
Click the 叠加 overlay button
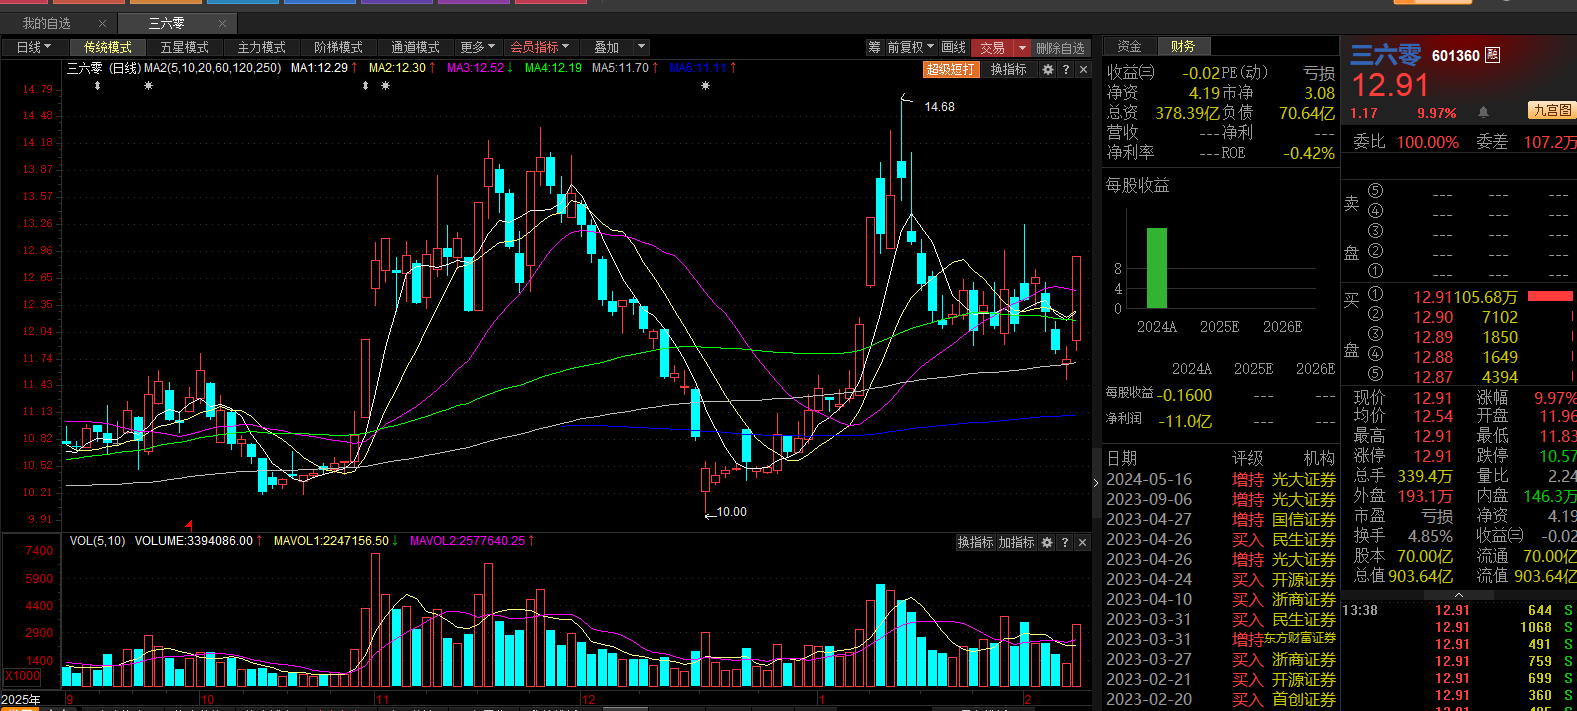[606, 47]
